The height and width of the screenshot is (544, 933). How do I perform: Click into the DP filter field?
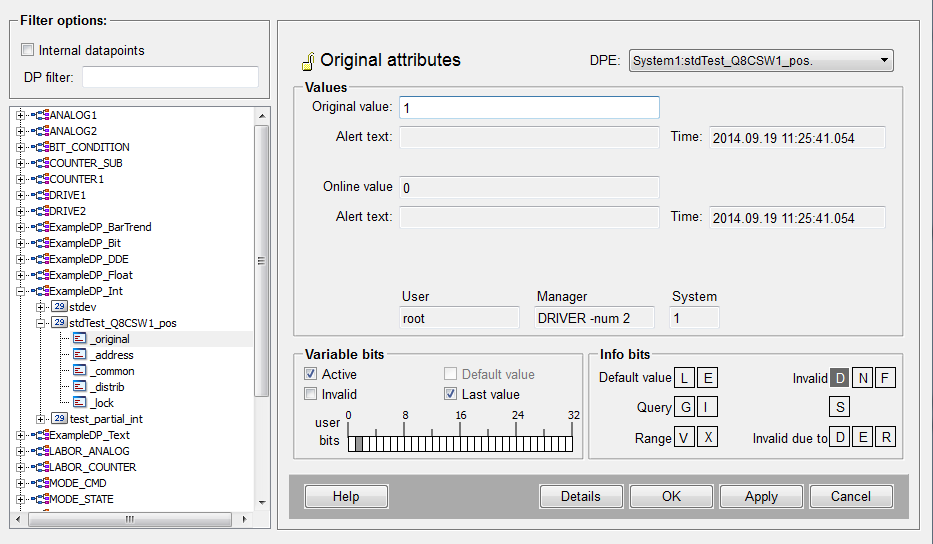[x=170, y=77]
